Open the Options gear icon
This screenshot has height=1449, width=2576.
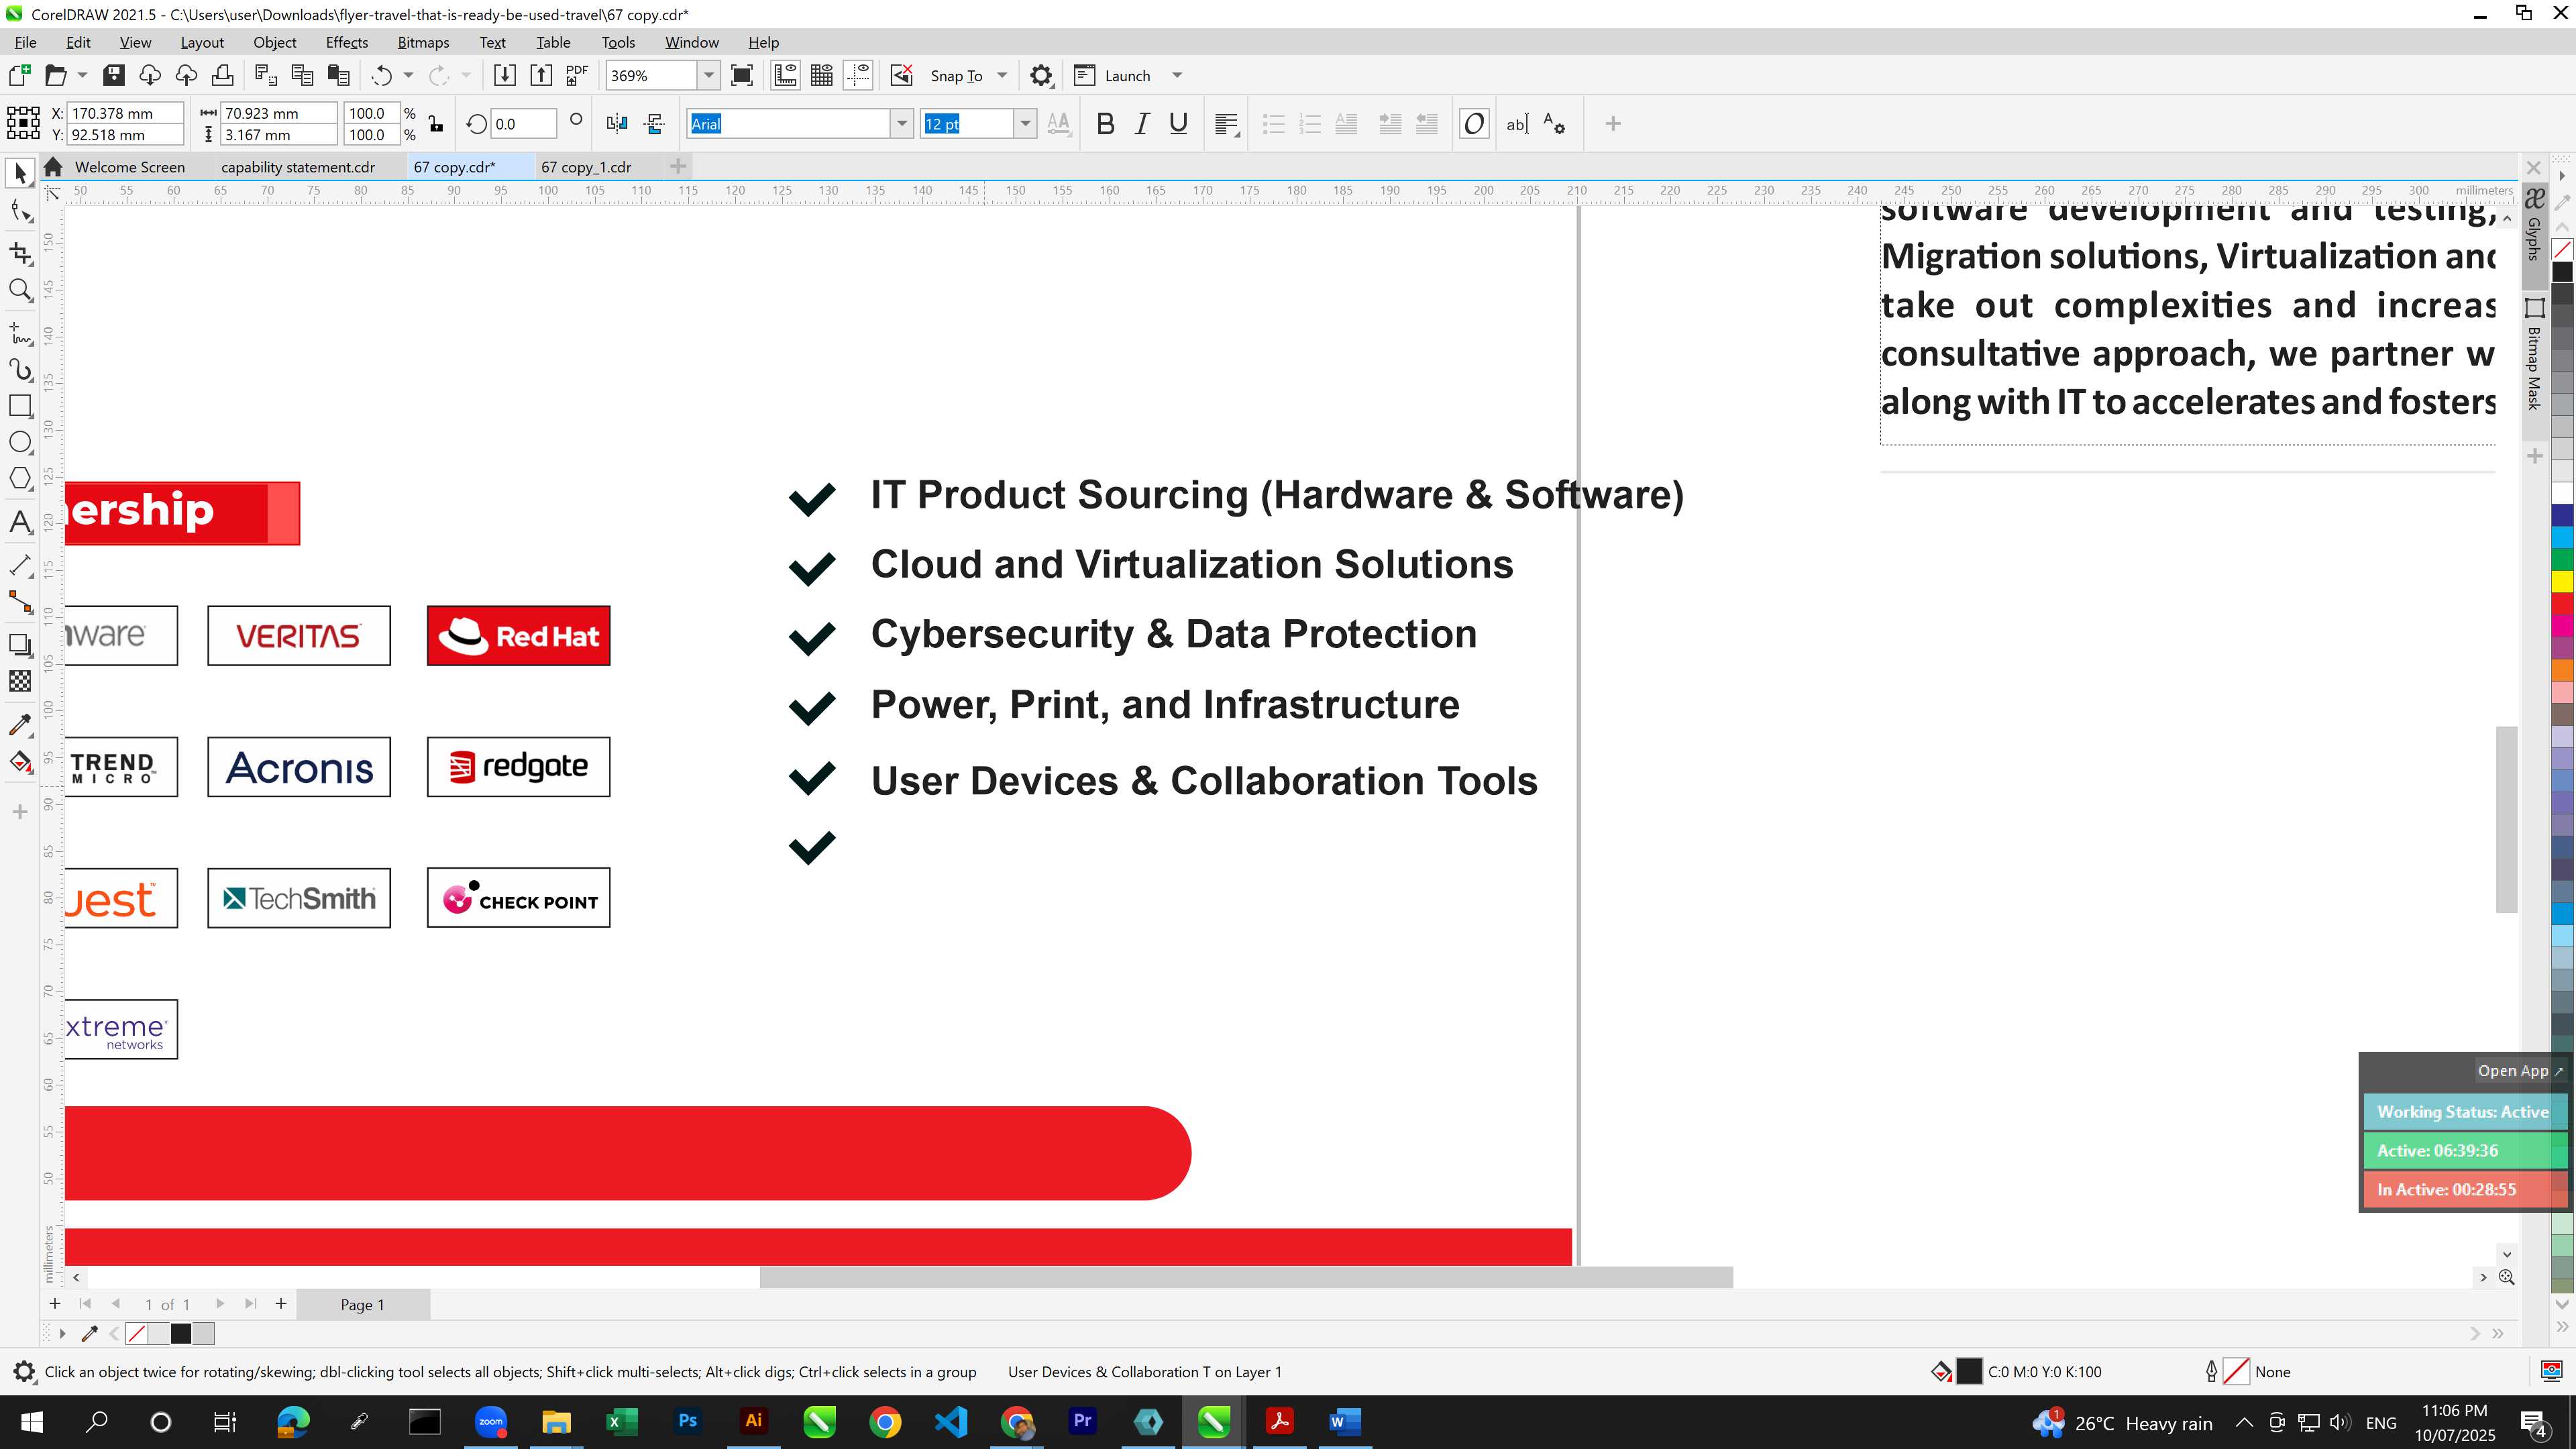pyautogui.click(x=1041, y=75)
